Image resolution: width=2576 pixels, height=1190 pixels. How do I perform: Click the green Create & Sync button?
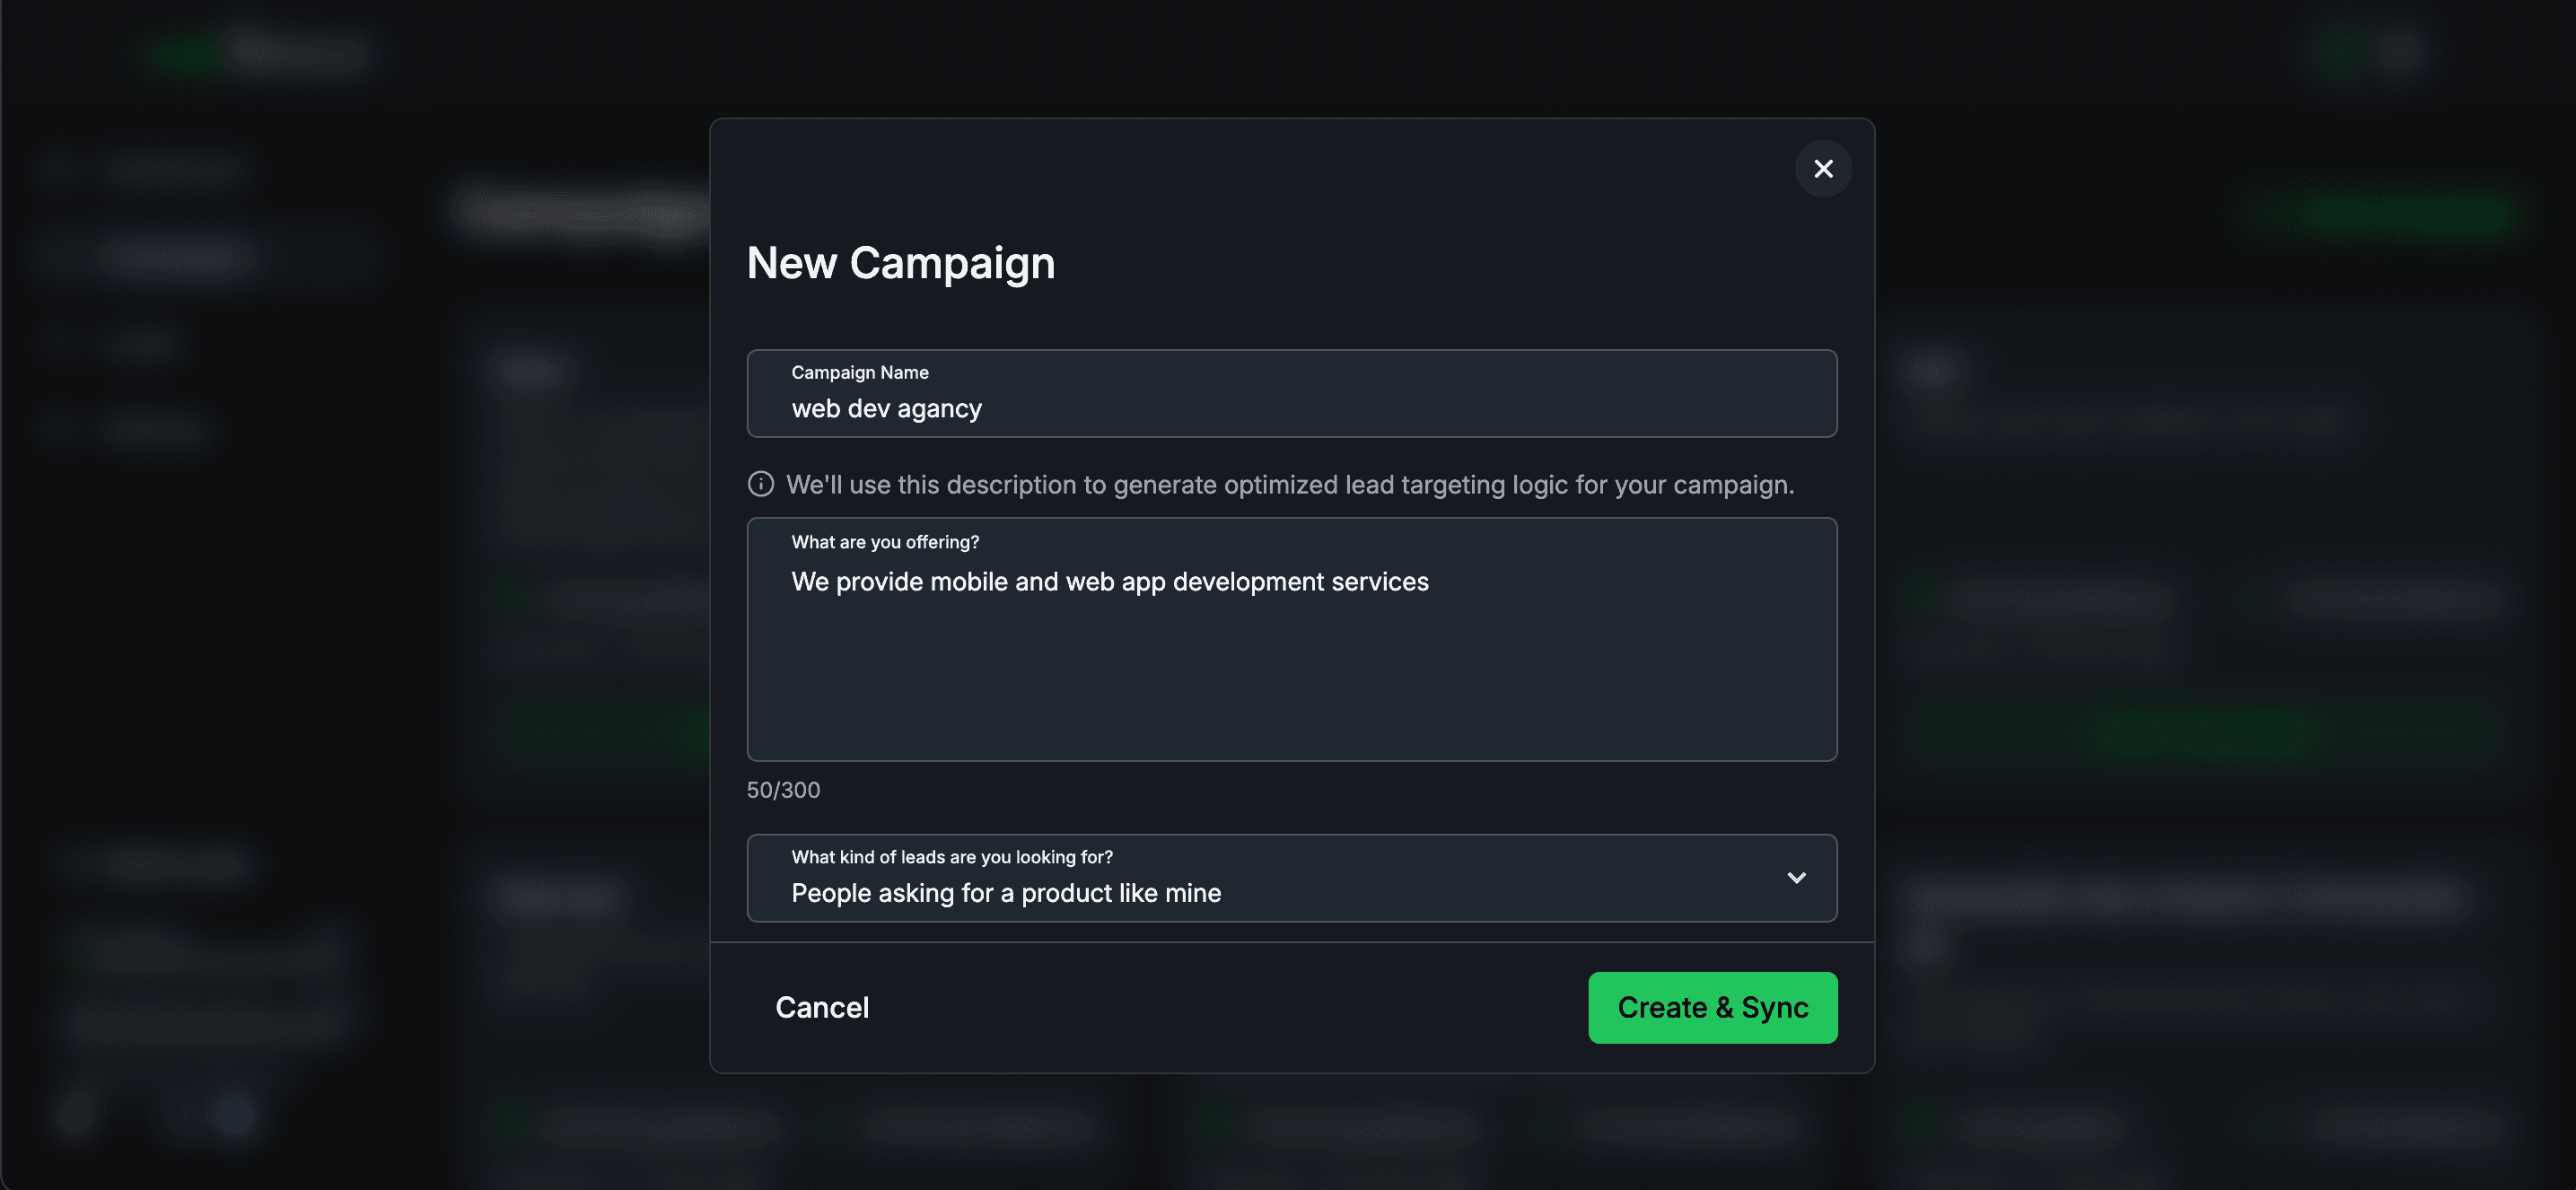[1711, 1007]
